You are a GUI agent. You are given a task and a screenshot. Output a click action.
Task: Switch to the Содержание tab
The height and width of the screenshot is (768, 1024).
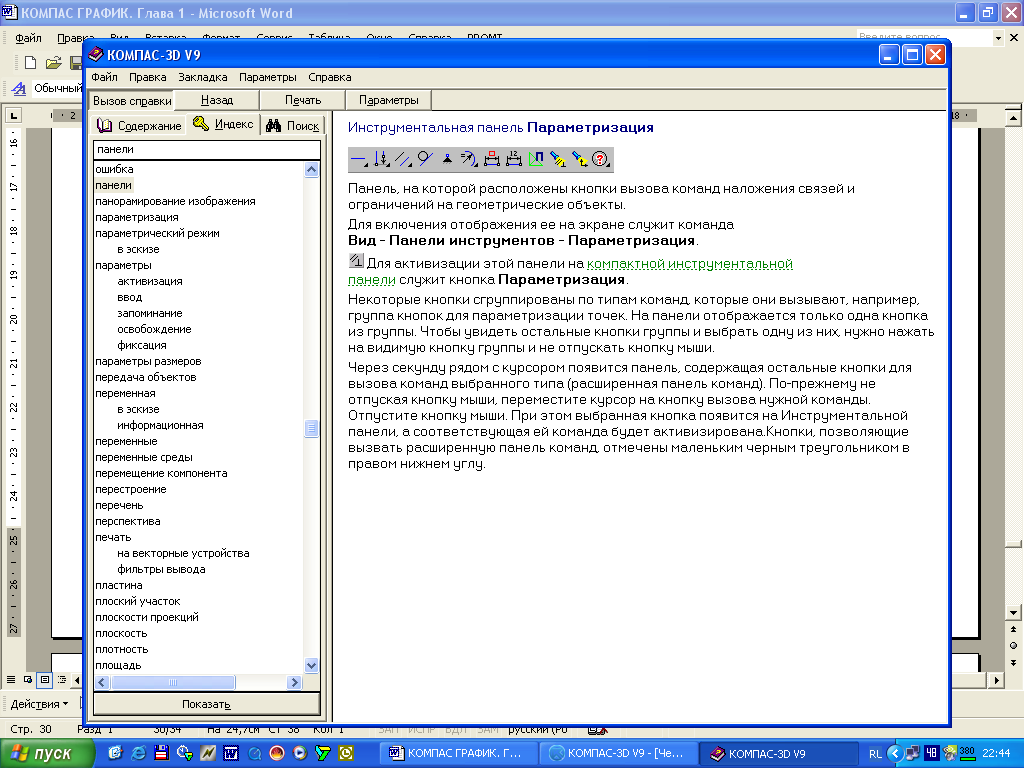138,125
